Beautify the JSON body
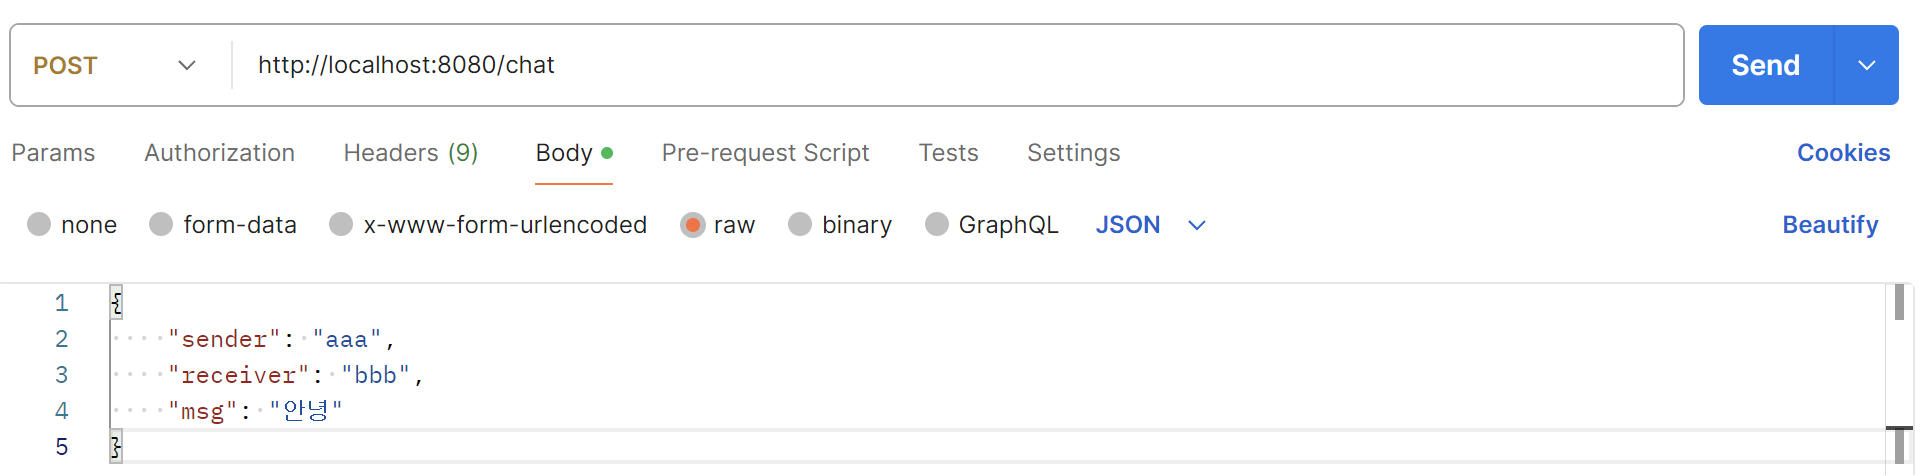Viewport: 1926px width, 476px height. [1830, 225]
